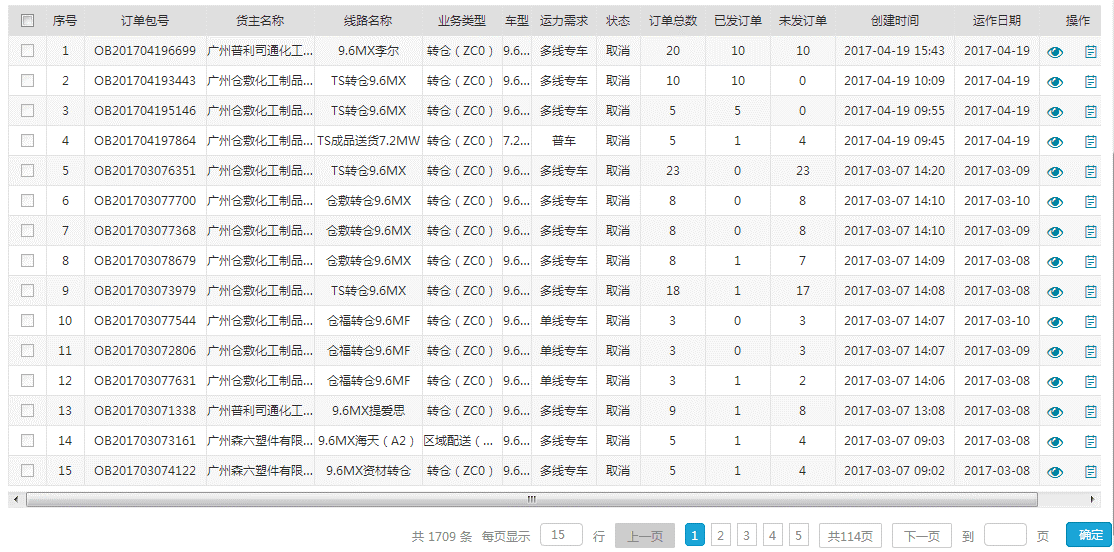
Task: Click the go-to-page number input field
Action: (x=1005, y=535)
